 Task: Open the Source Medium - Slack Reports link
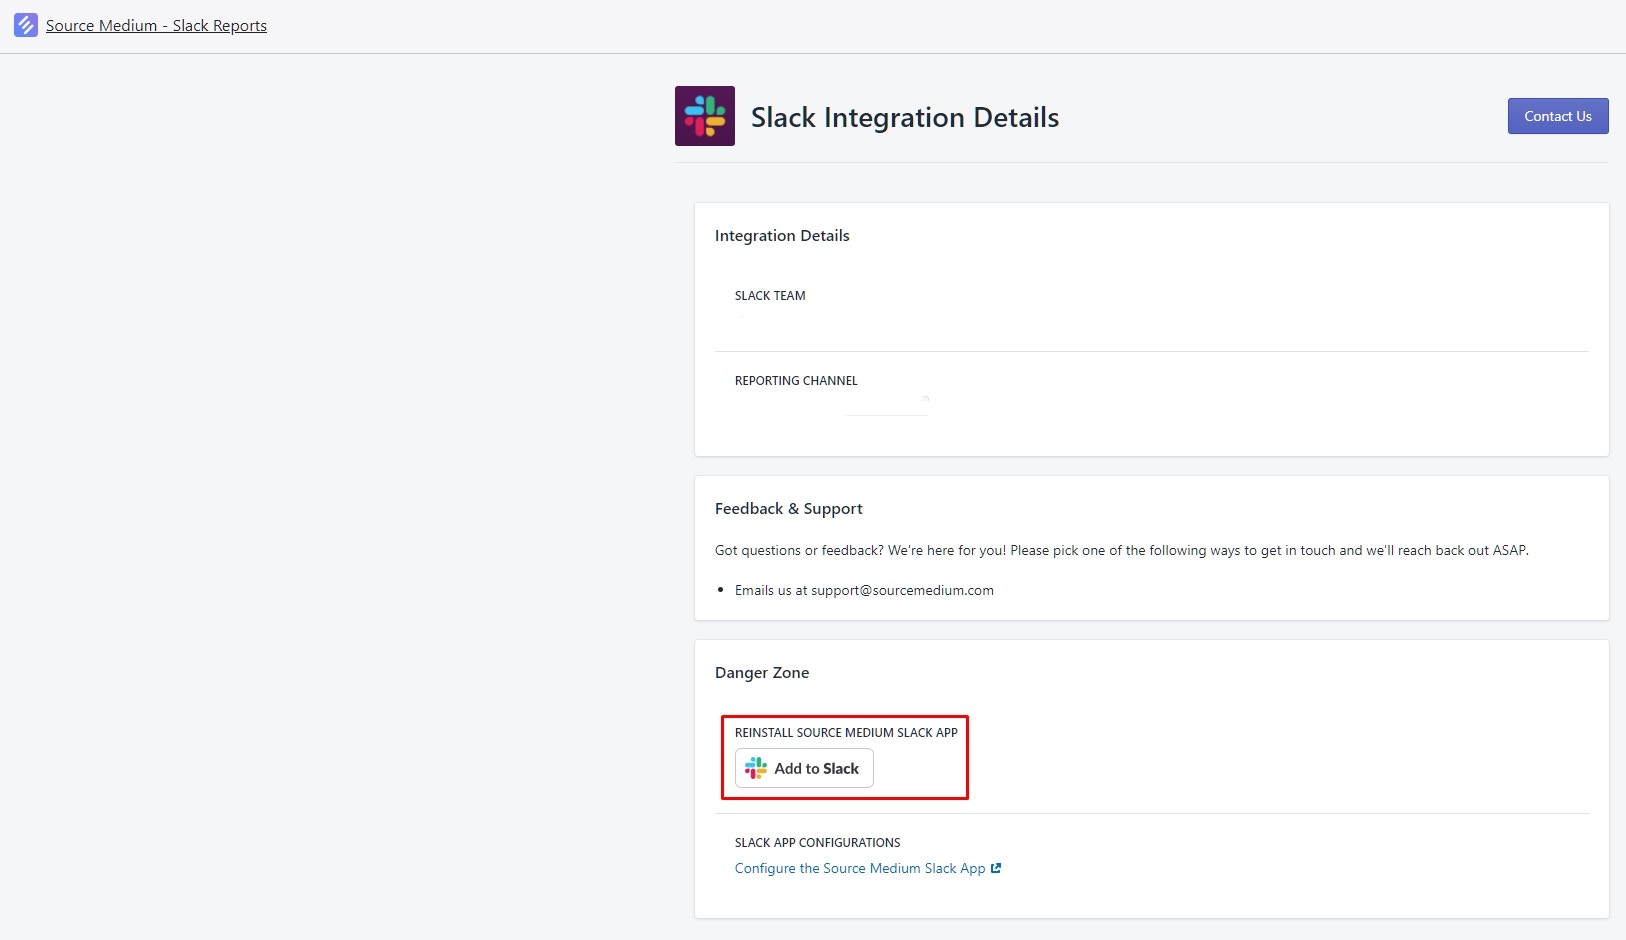pos(156,26)
